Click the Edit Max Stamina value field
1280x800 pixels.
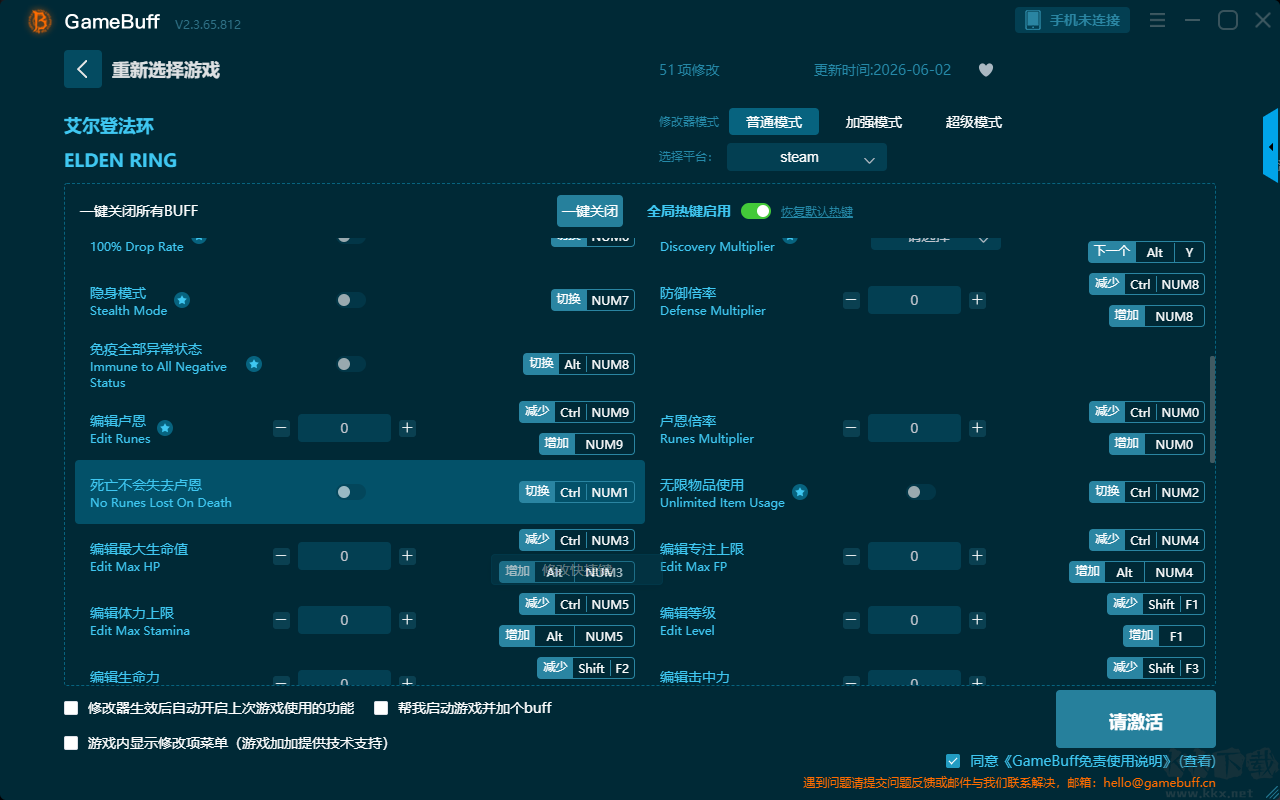click(344, 620)
